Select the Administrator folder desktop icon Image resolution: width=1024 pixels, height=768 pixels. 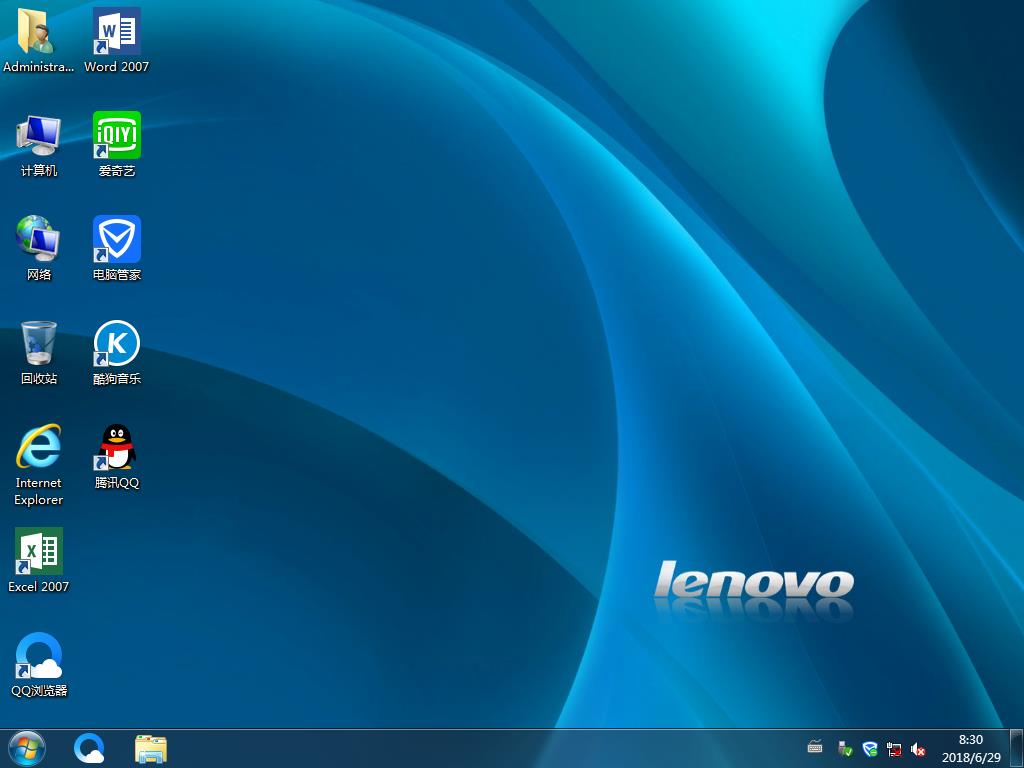coord(38,39)
